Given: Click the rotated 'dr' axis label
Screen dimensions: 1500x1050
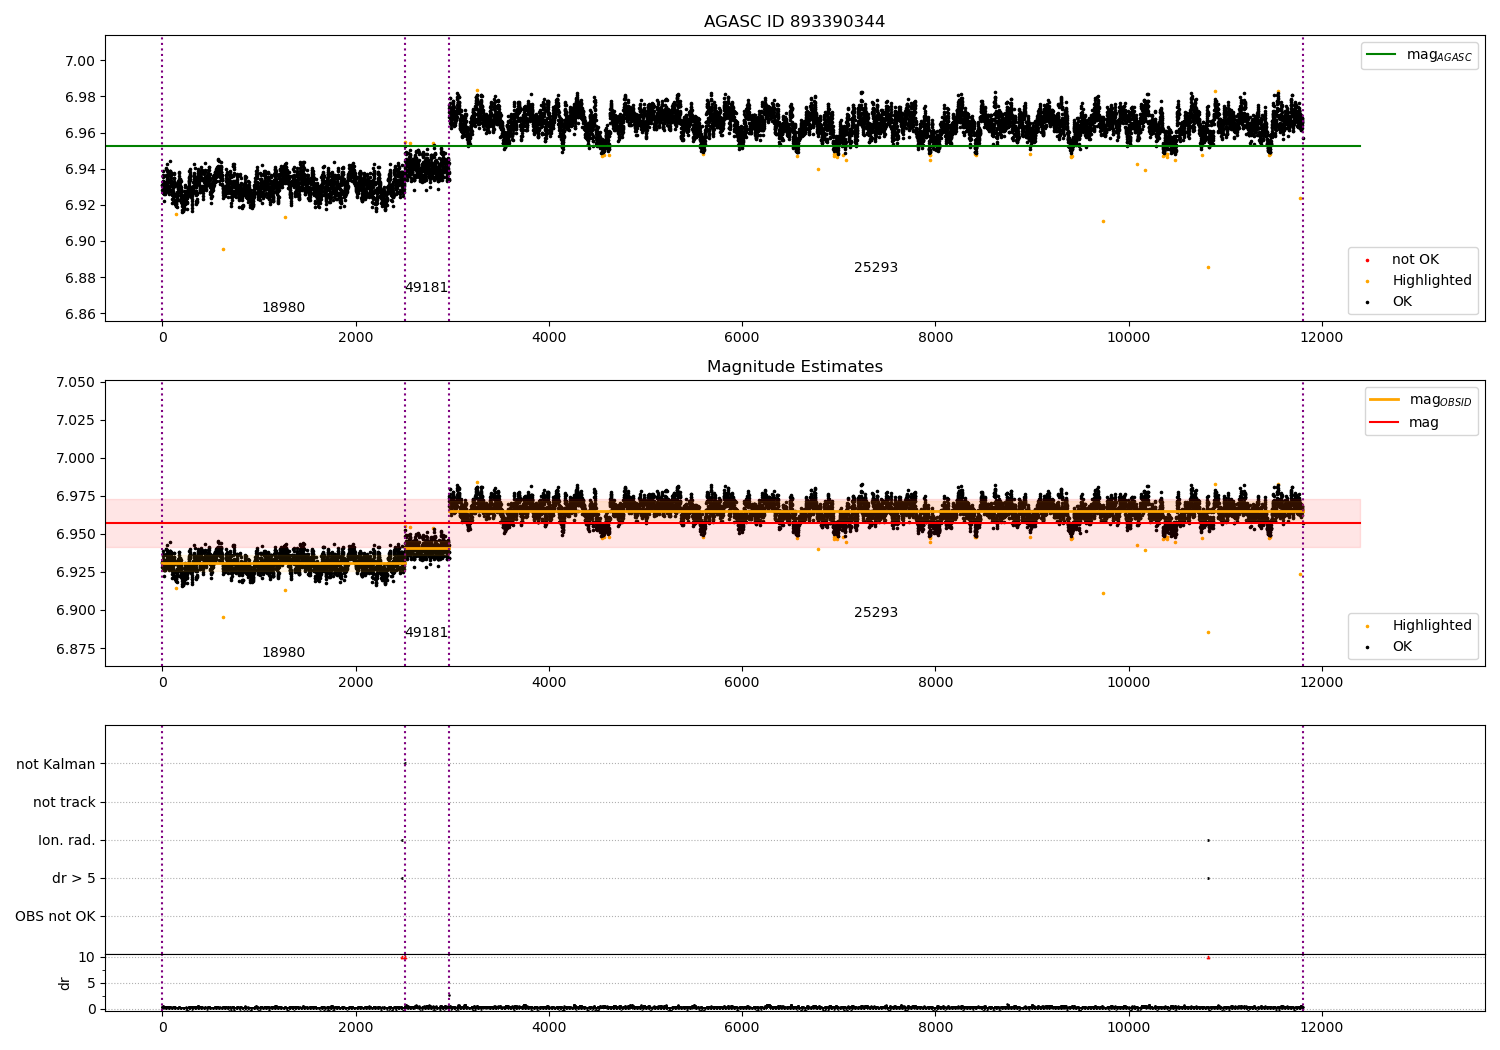Looking at the screenshot, I should pyautogui.click(x=65, y=983).
